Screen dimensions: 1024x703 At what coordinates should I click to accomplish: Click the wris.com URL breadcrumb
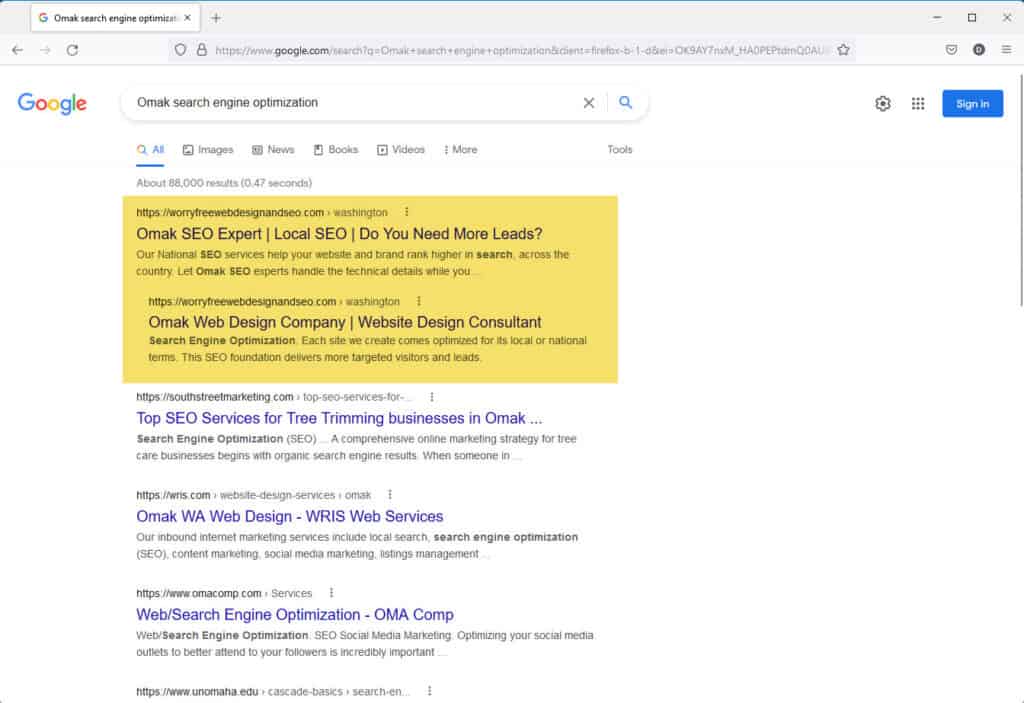(253, 495)
